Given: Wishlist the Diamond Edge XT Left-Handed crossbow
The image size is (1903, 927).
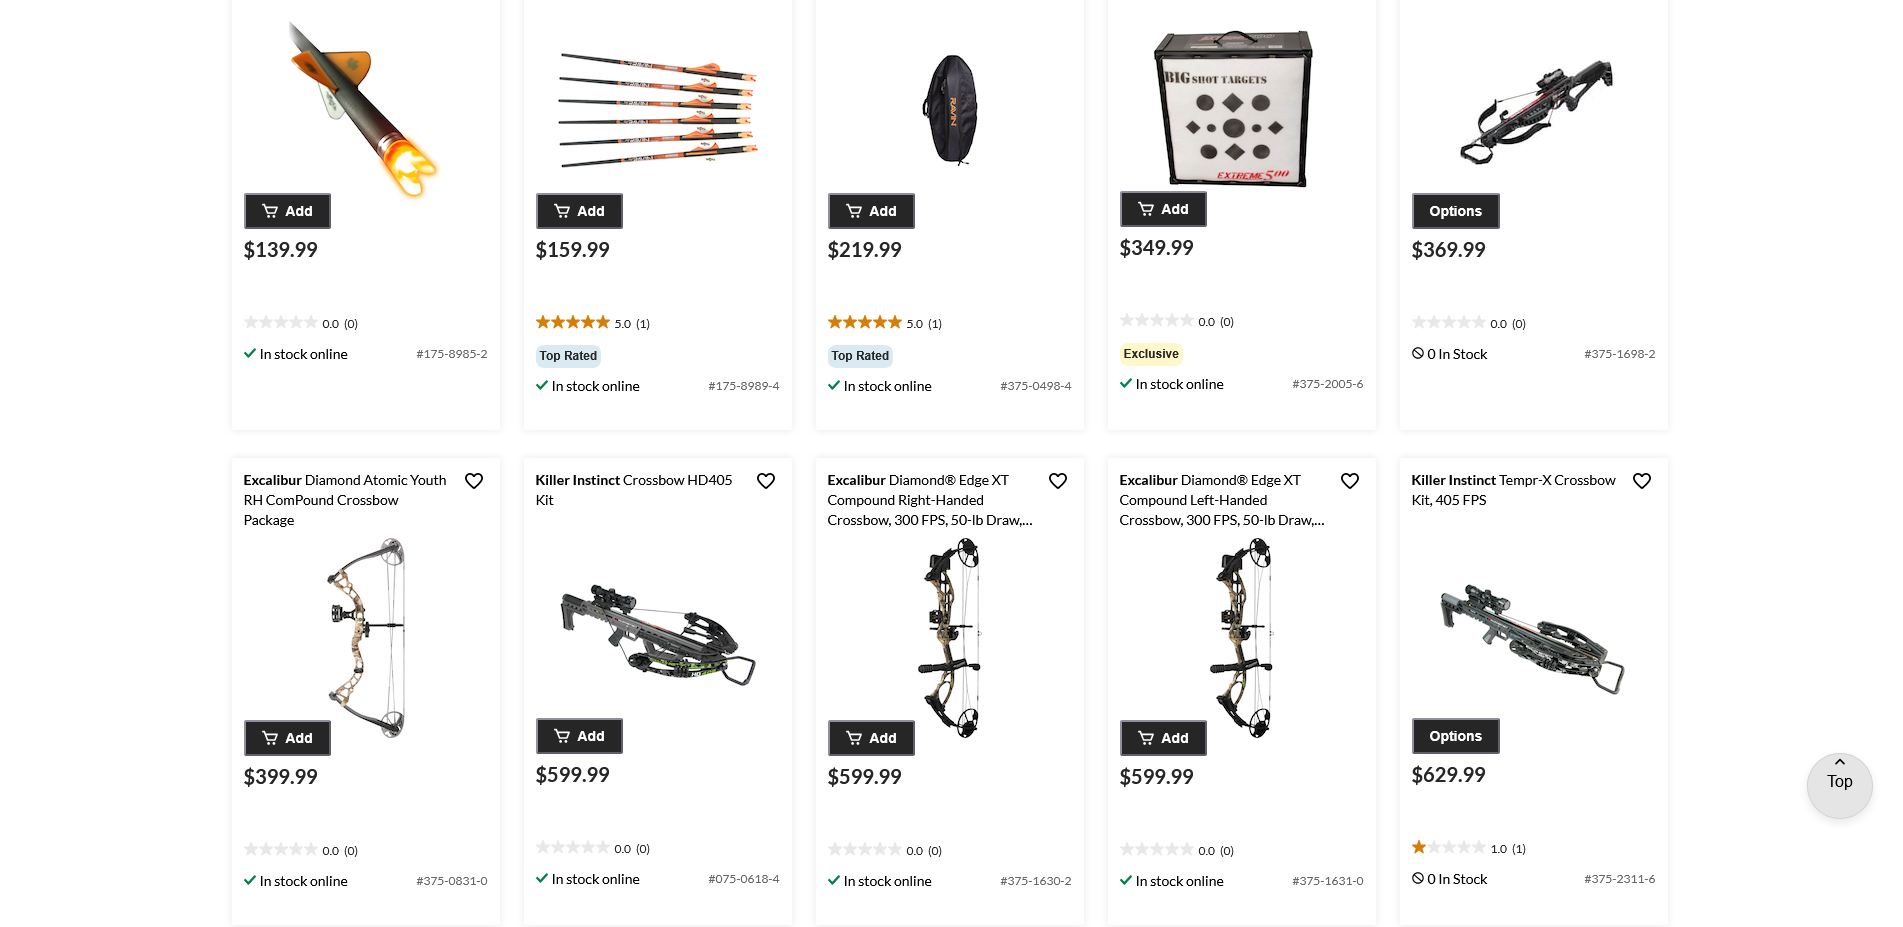Looking at the screenshot, I should pyautogui.click(x=1350, y=481).
